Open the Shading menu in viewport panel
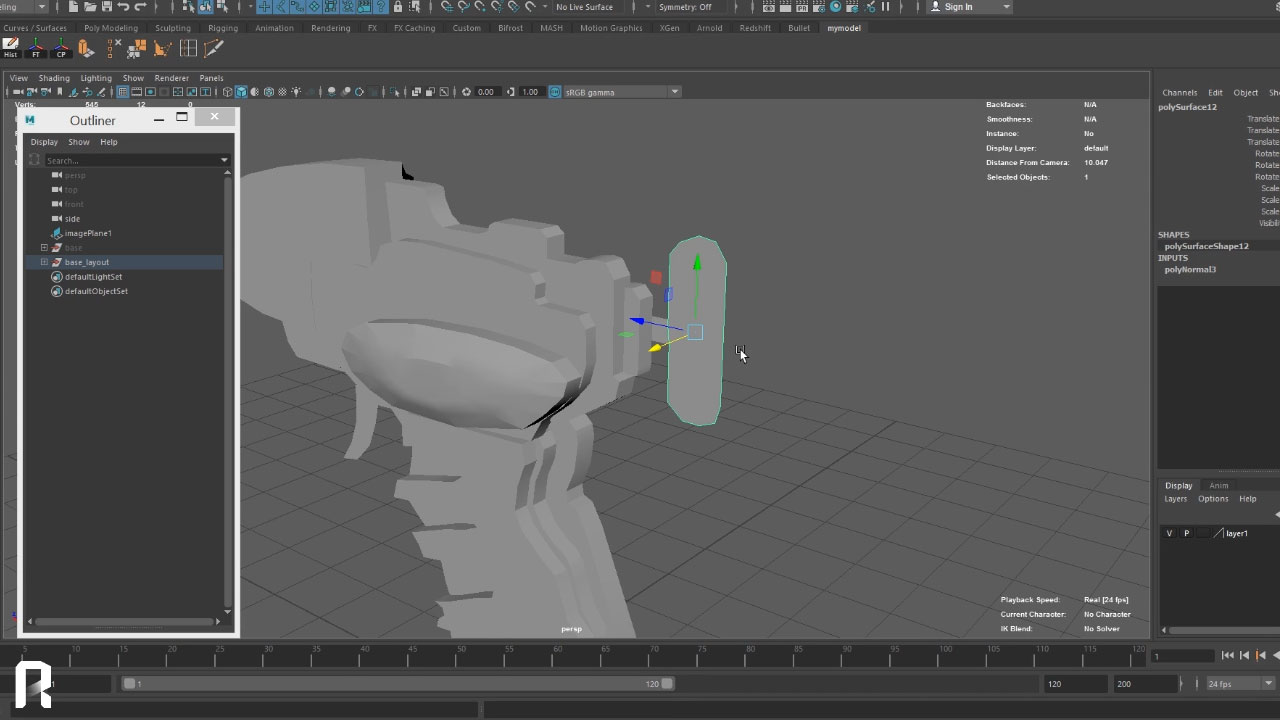Viewport: 1280px width, 720px height. click(x=54, y=78)
